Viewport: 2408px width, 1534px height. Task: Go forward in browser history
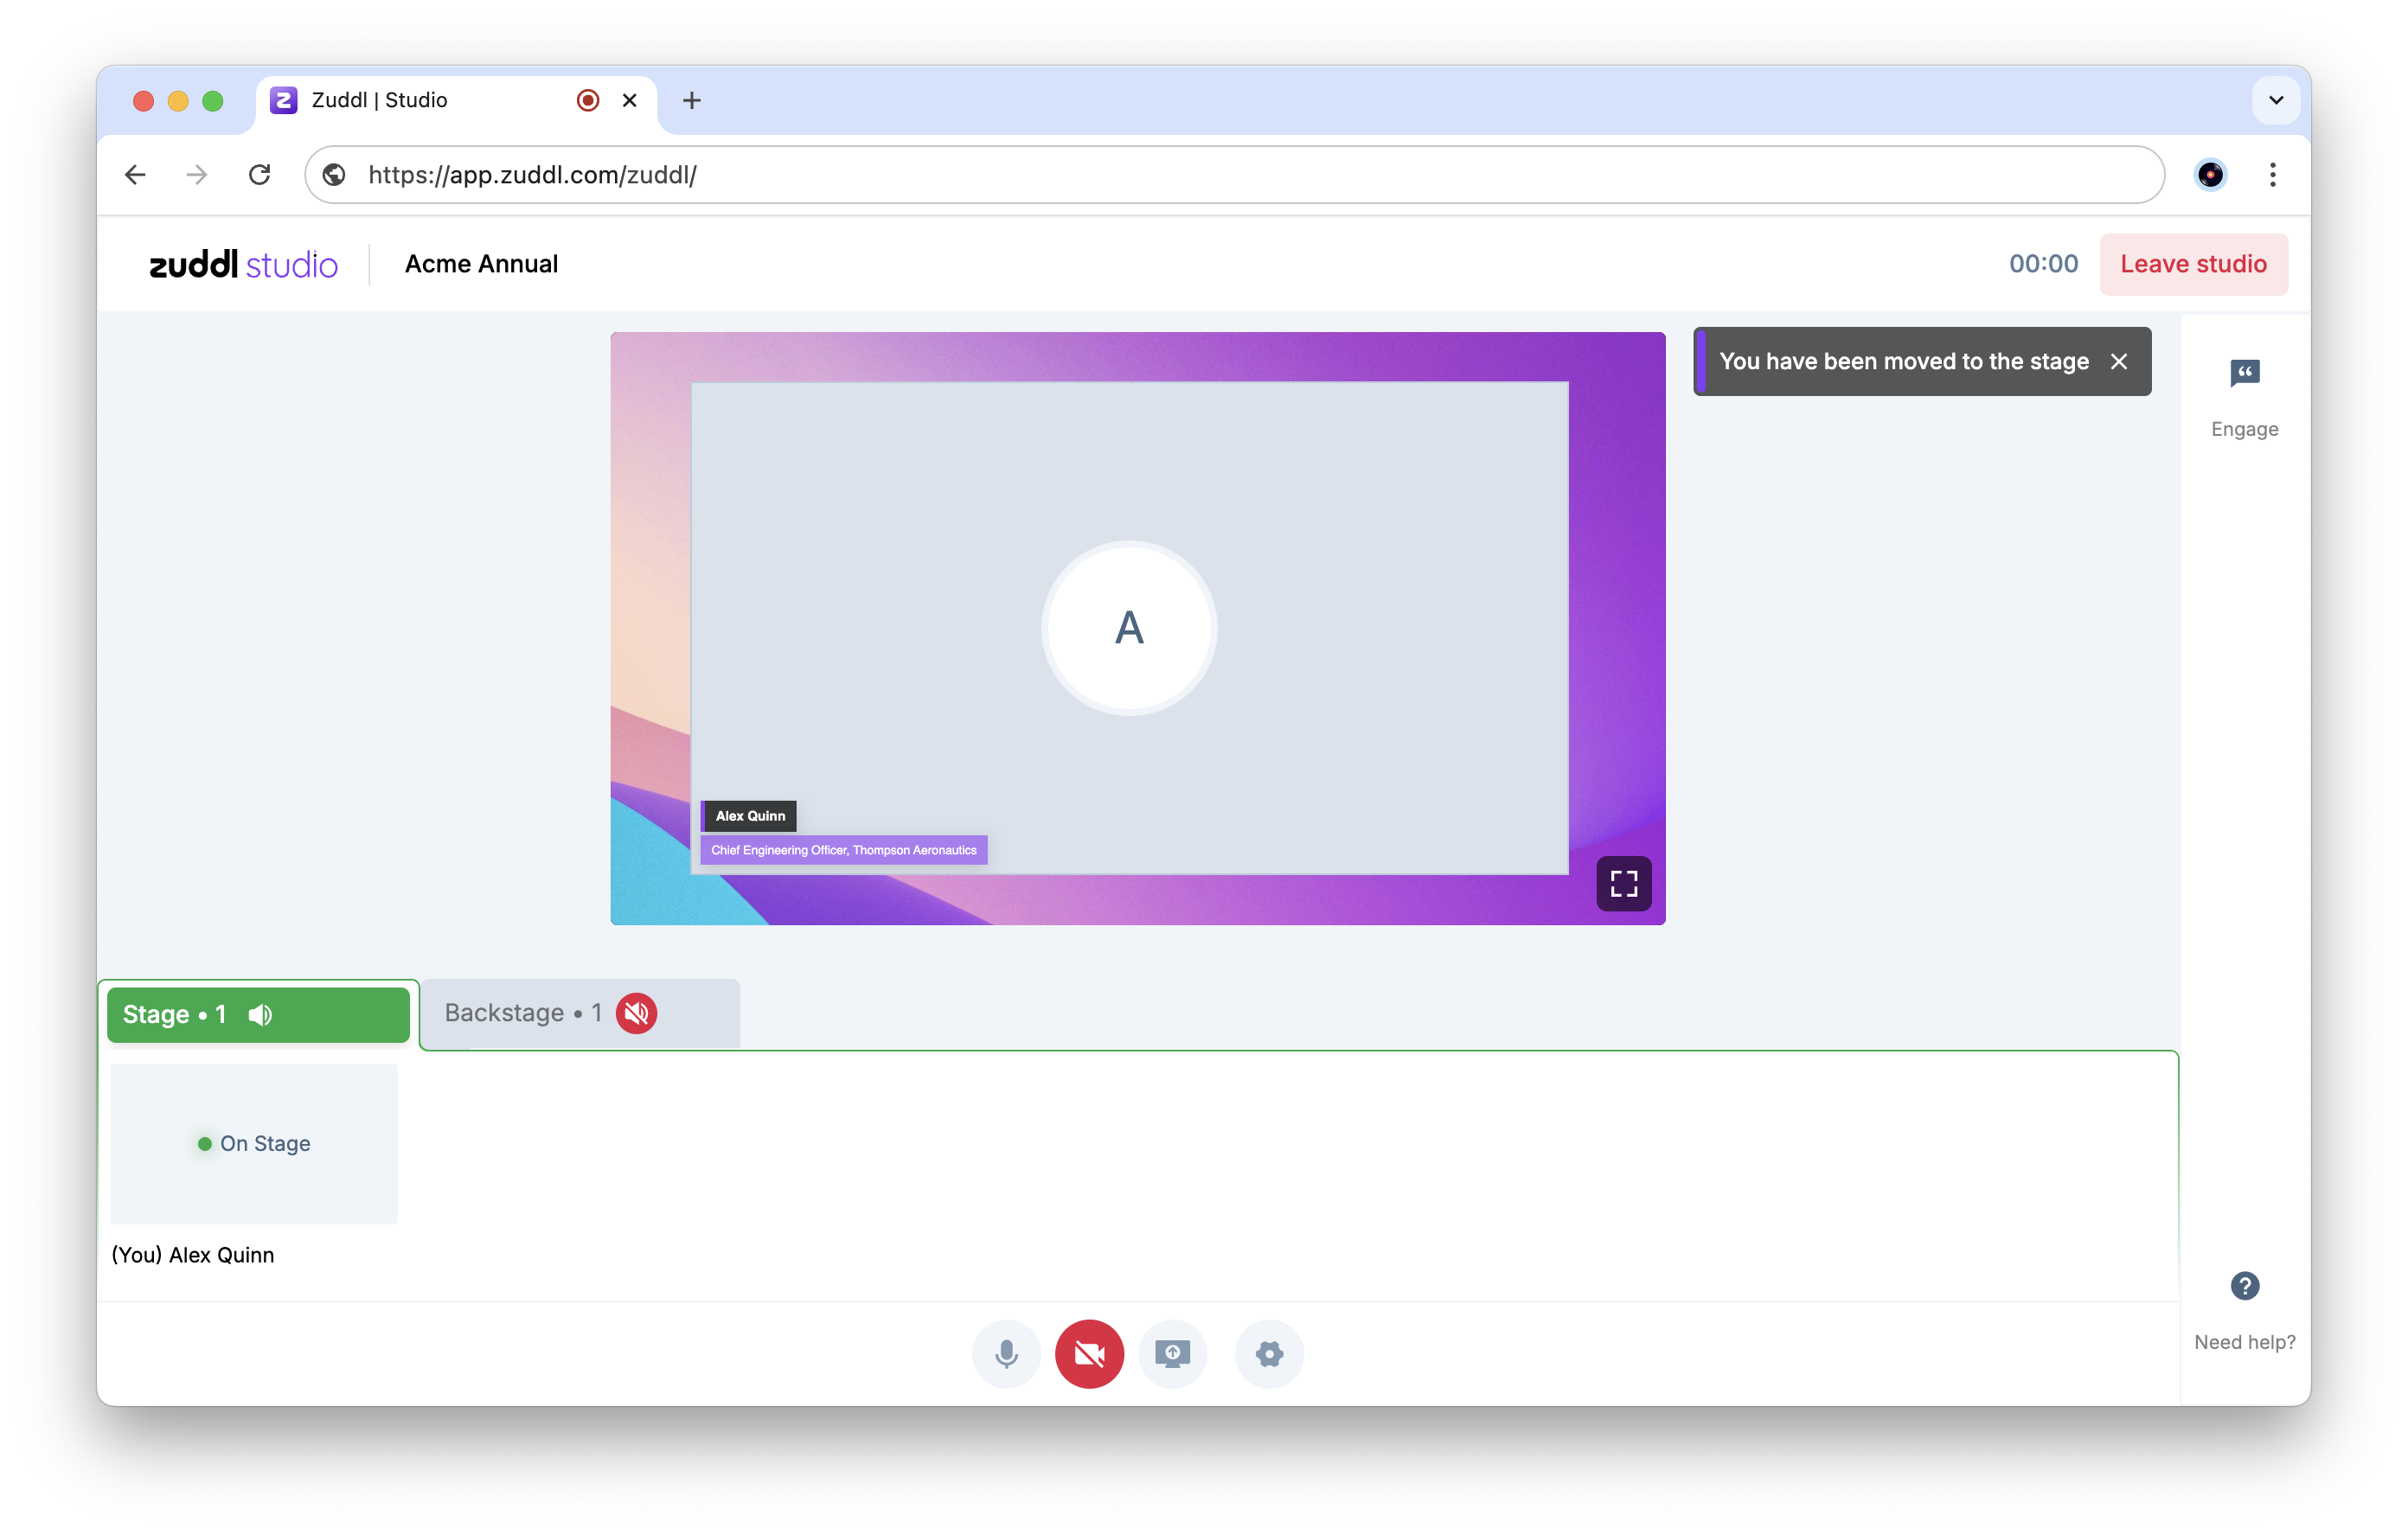point(197,175)
